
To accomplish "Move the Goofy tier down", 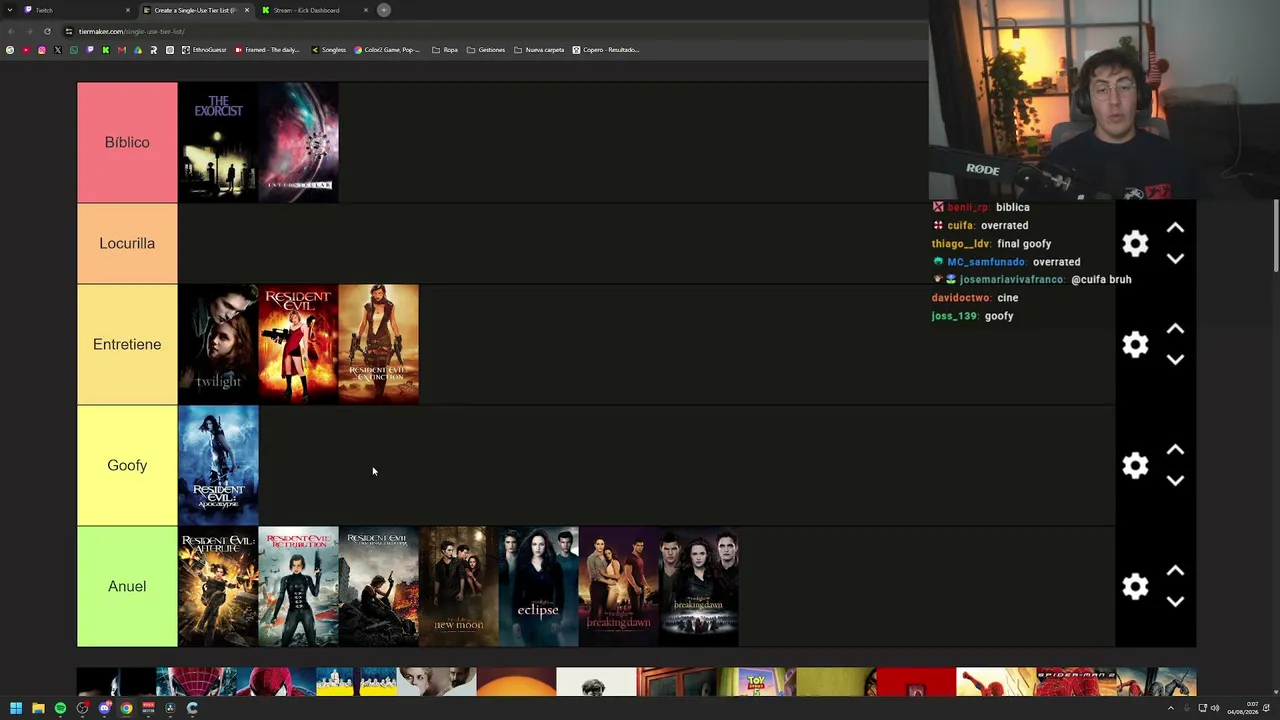I will [1175, 480].
